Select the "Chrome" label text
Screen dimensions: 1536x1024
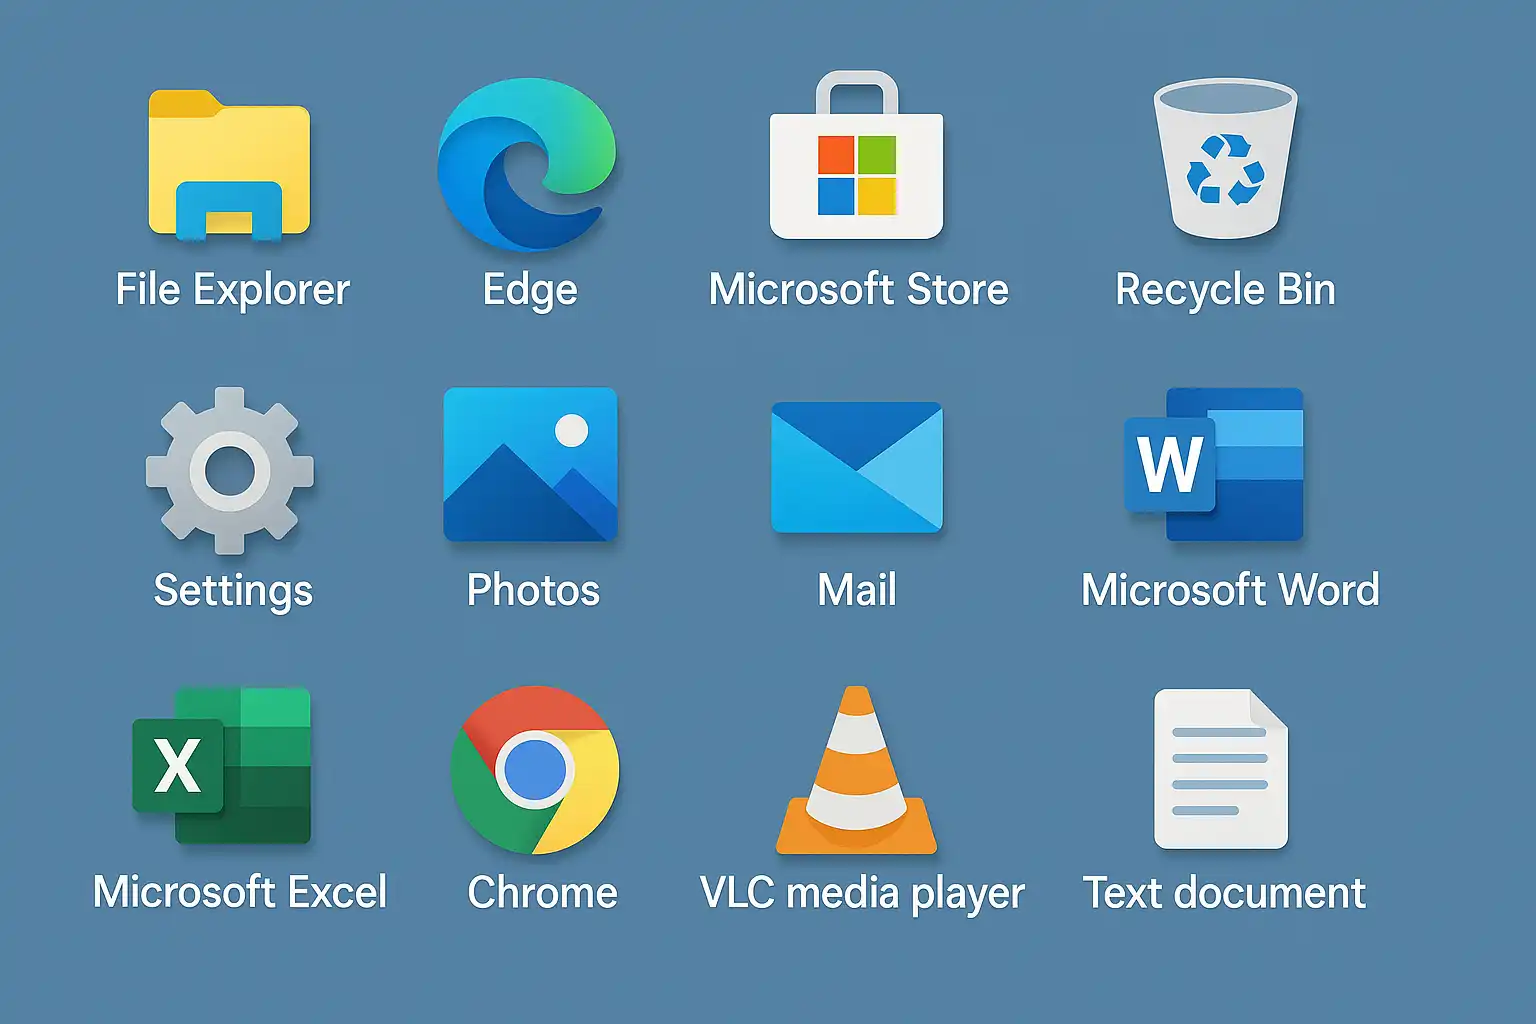543,892
